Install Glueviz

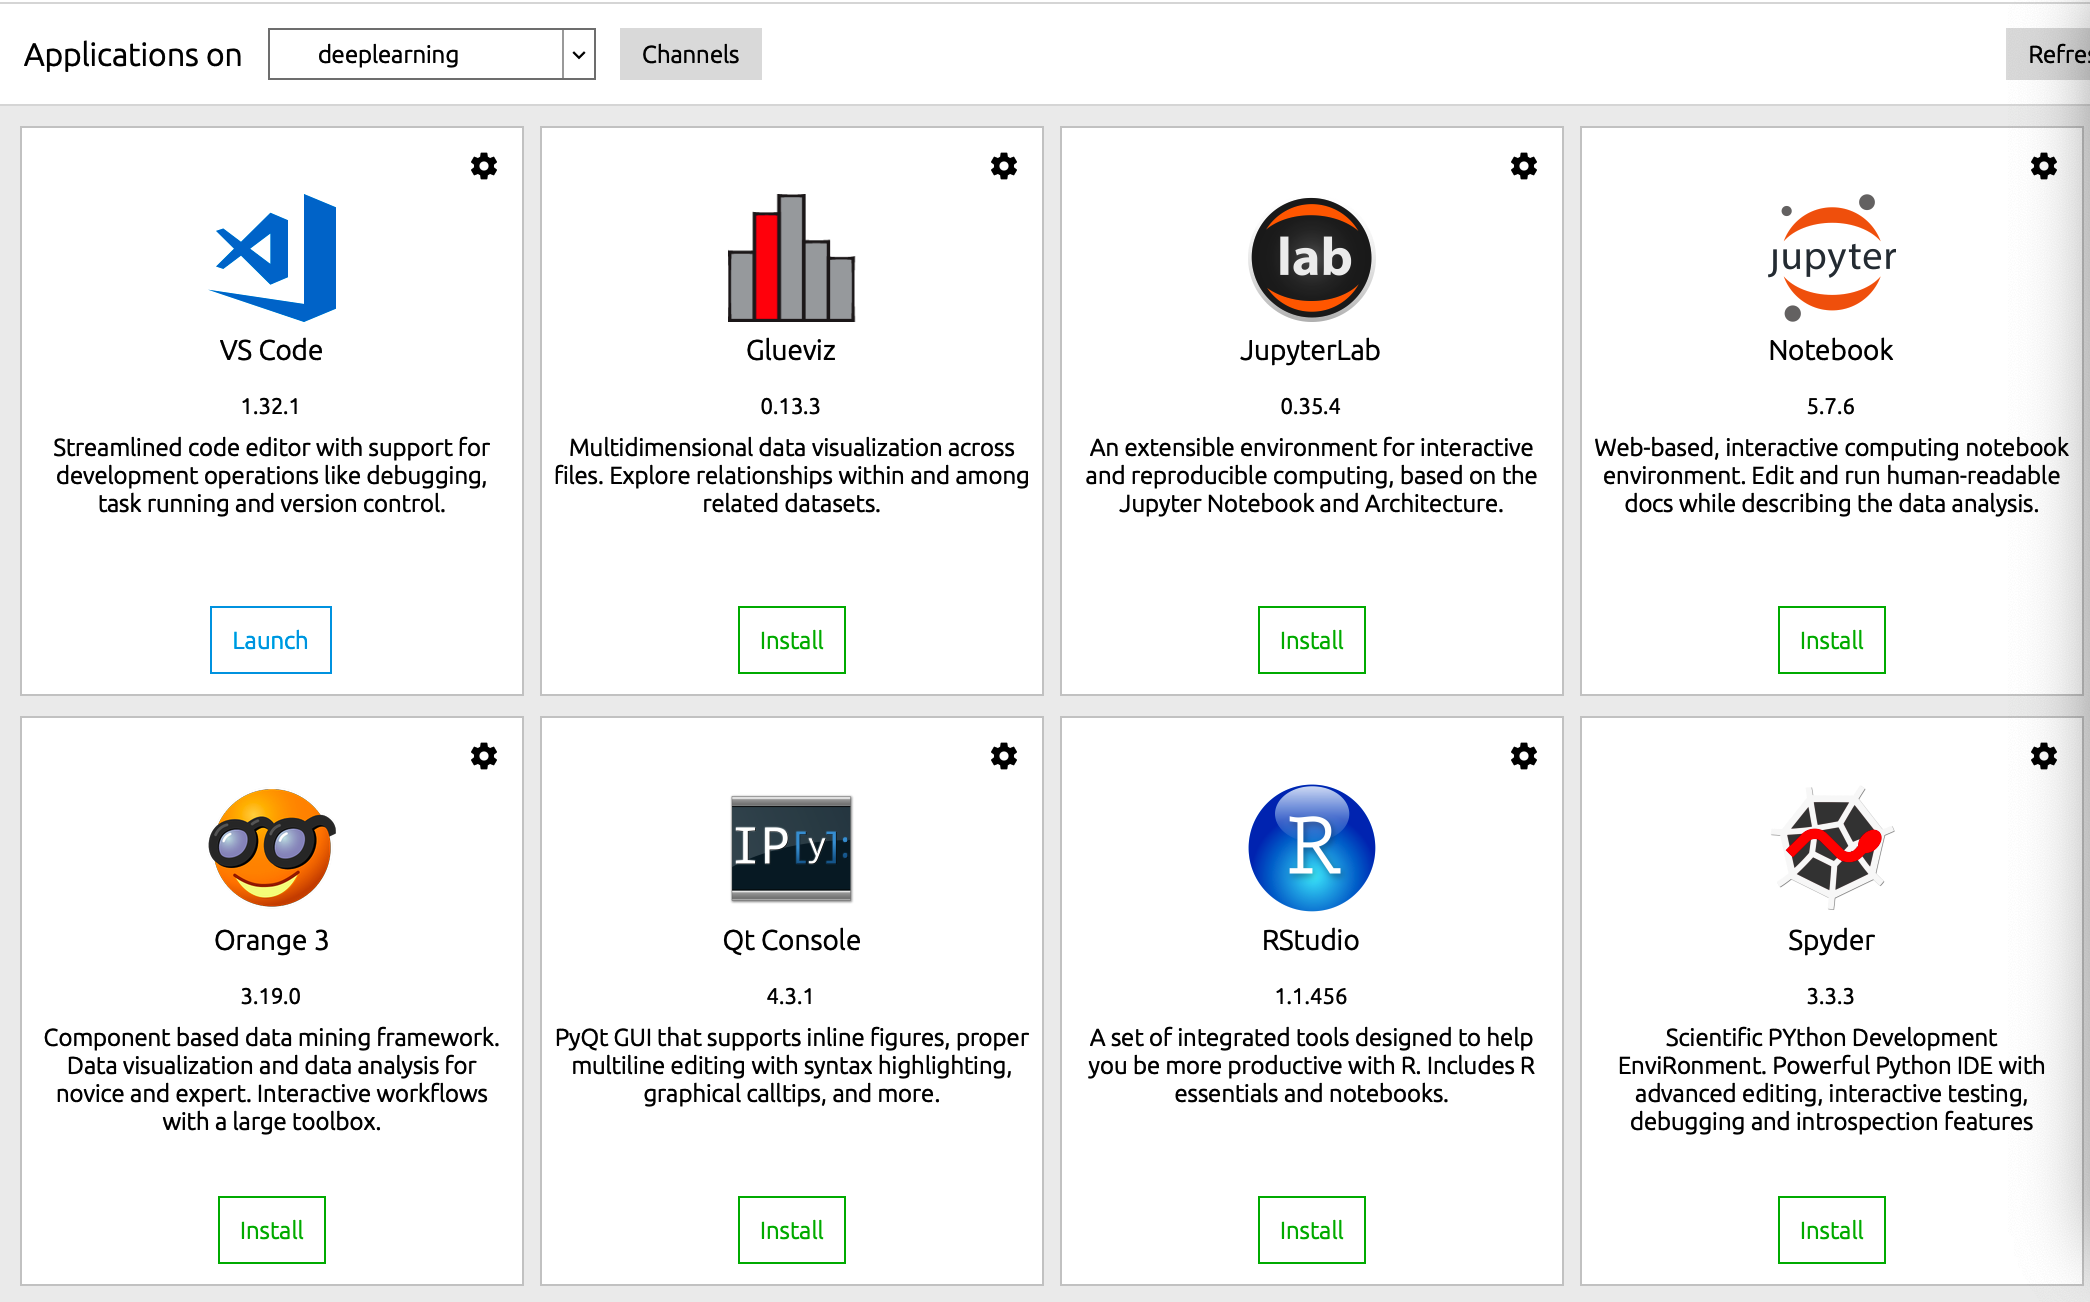(792, 640)
